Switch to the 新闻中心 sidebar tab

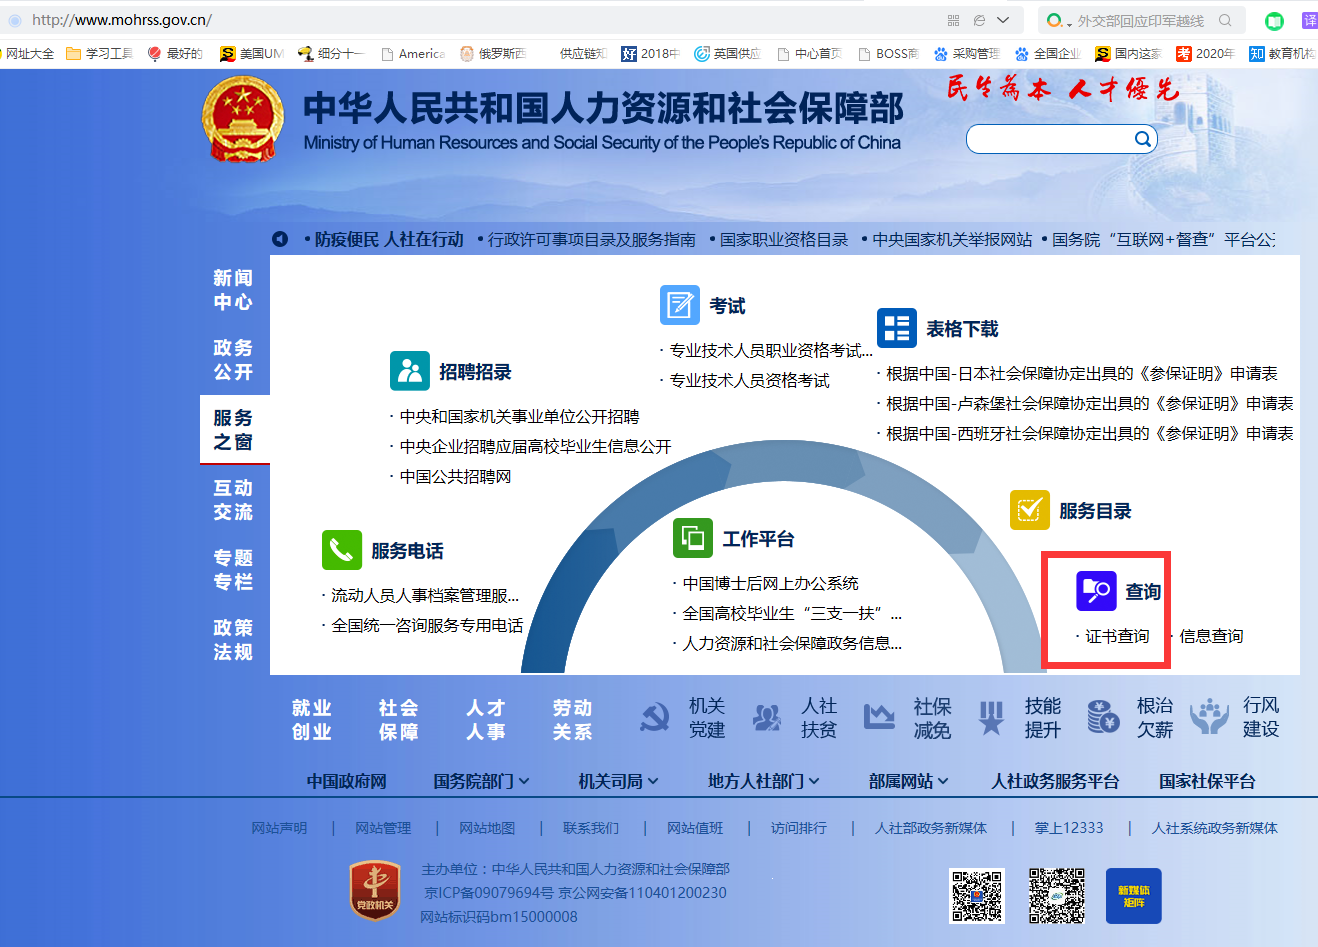234,289
